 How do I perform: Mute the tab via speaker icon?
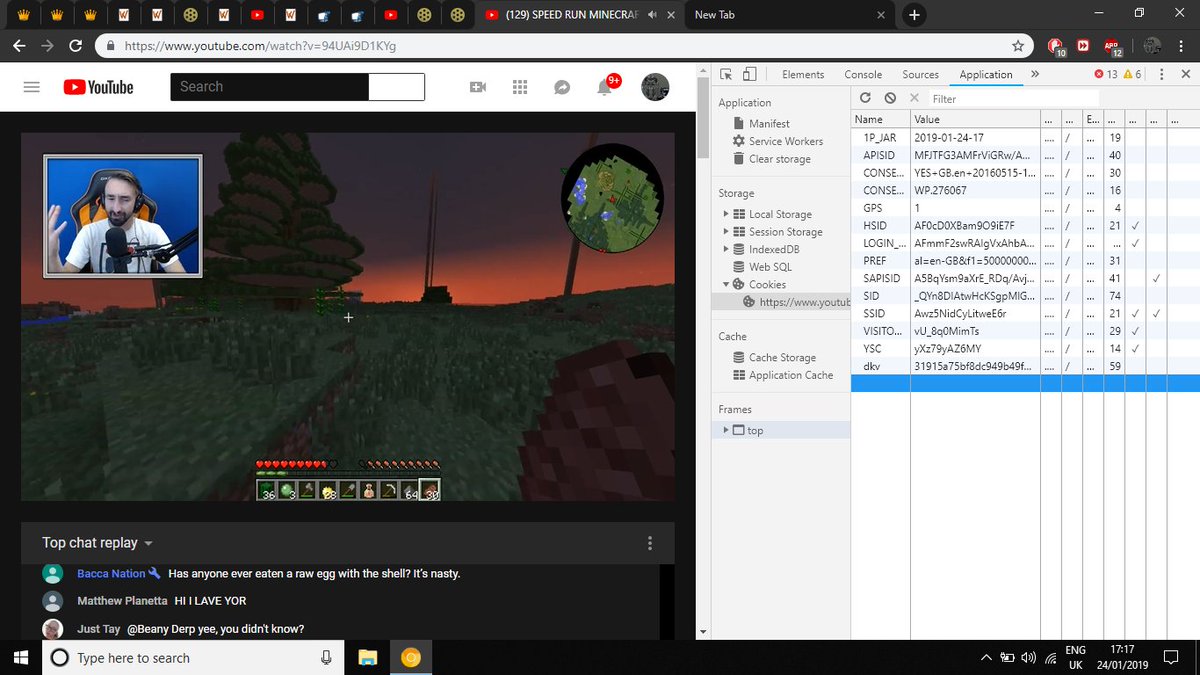654,15
